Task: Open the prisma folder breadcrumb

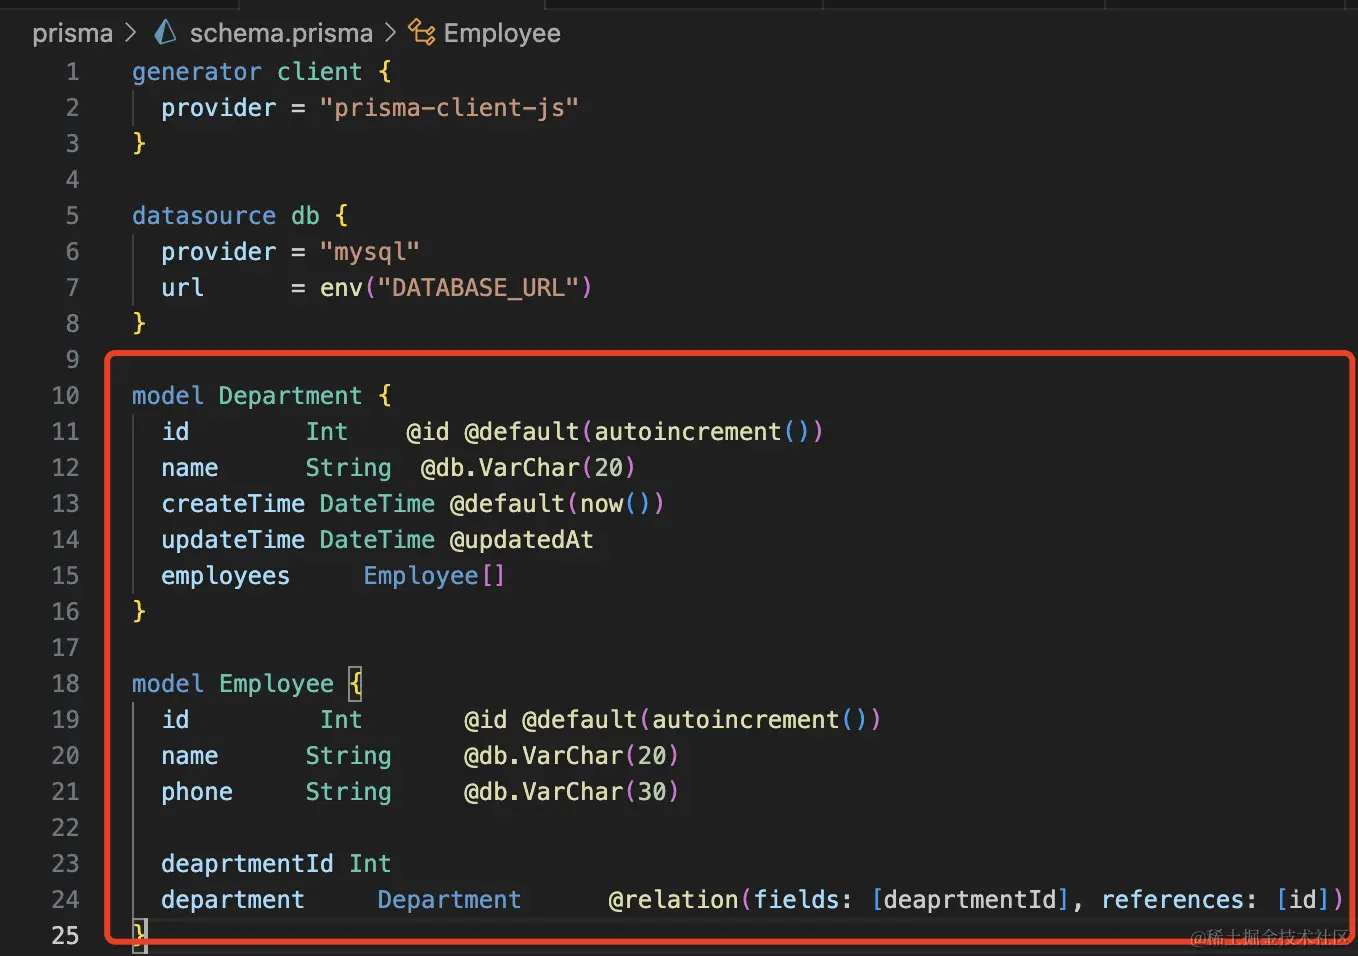Action: coord(72,33)
